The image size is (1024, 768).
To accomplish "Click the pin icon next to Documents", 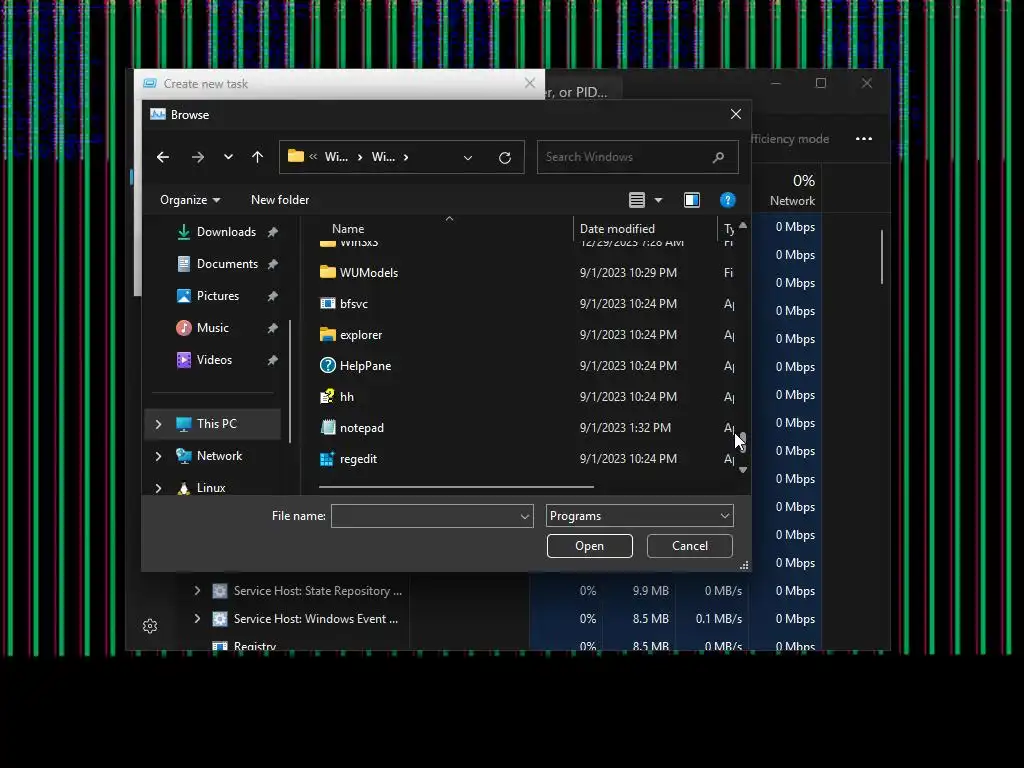I will [x=272, y=264].
